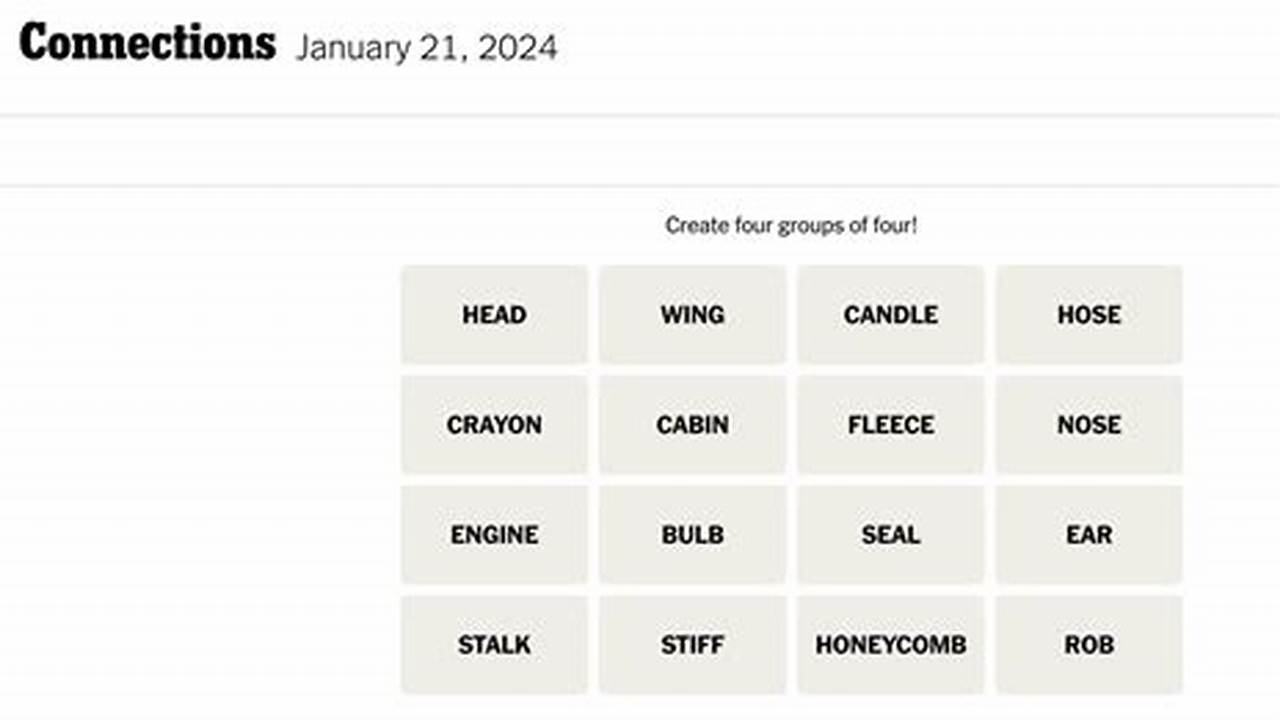Click the January 21, 2024 date text

coord(427,48)
